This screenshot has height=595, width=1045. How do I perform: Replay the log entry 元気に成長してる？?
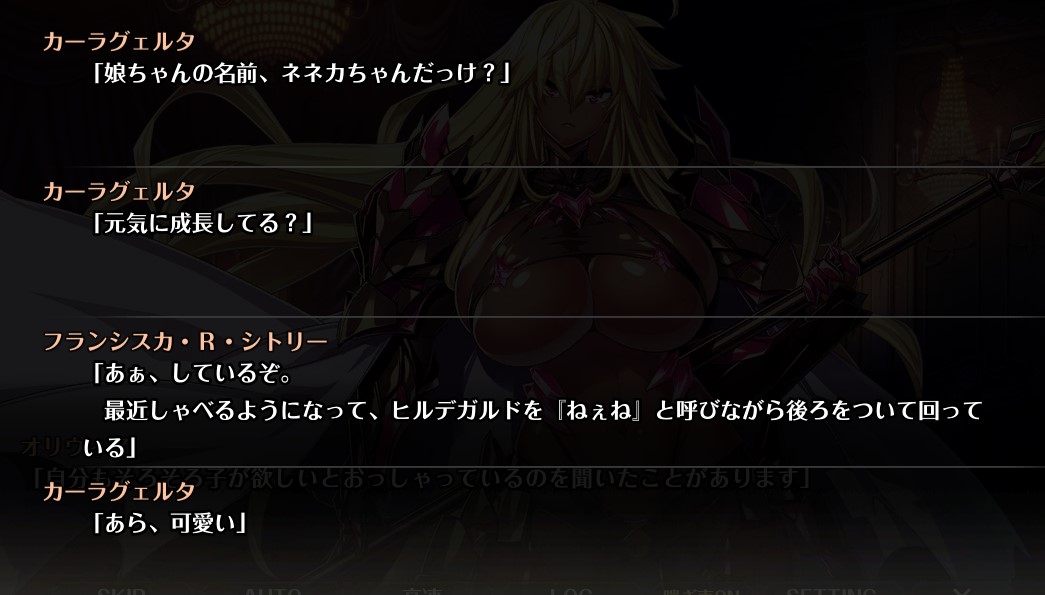203,223
